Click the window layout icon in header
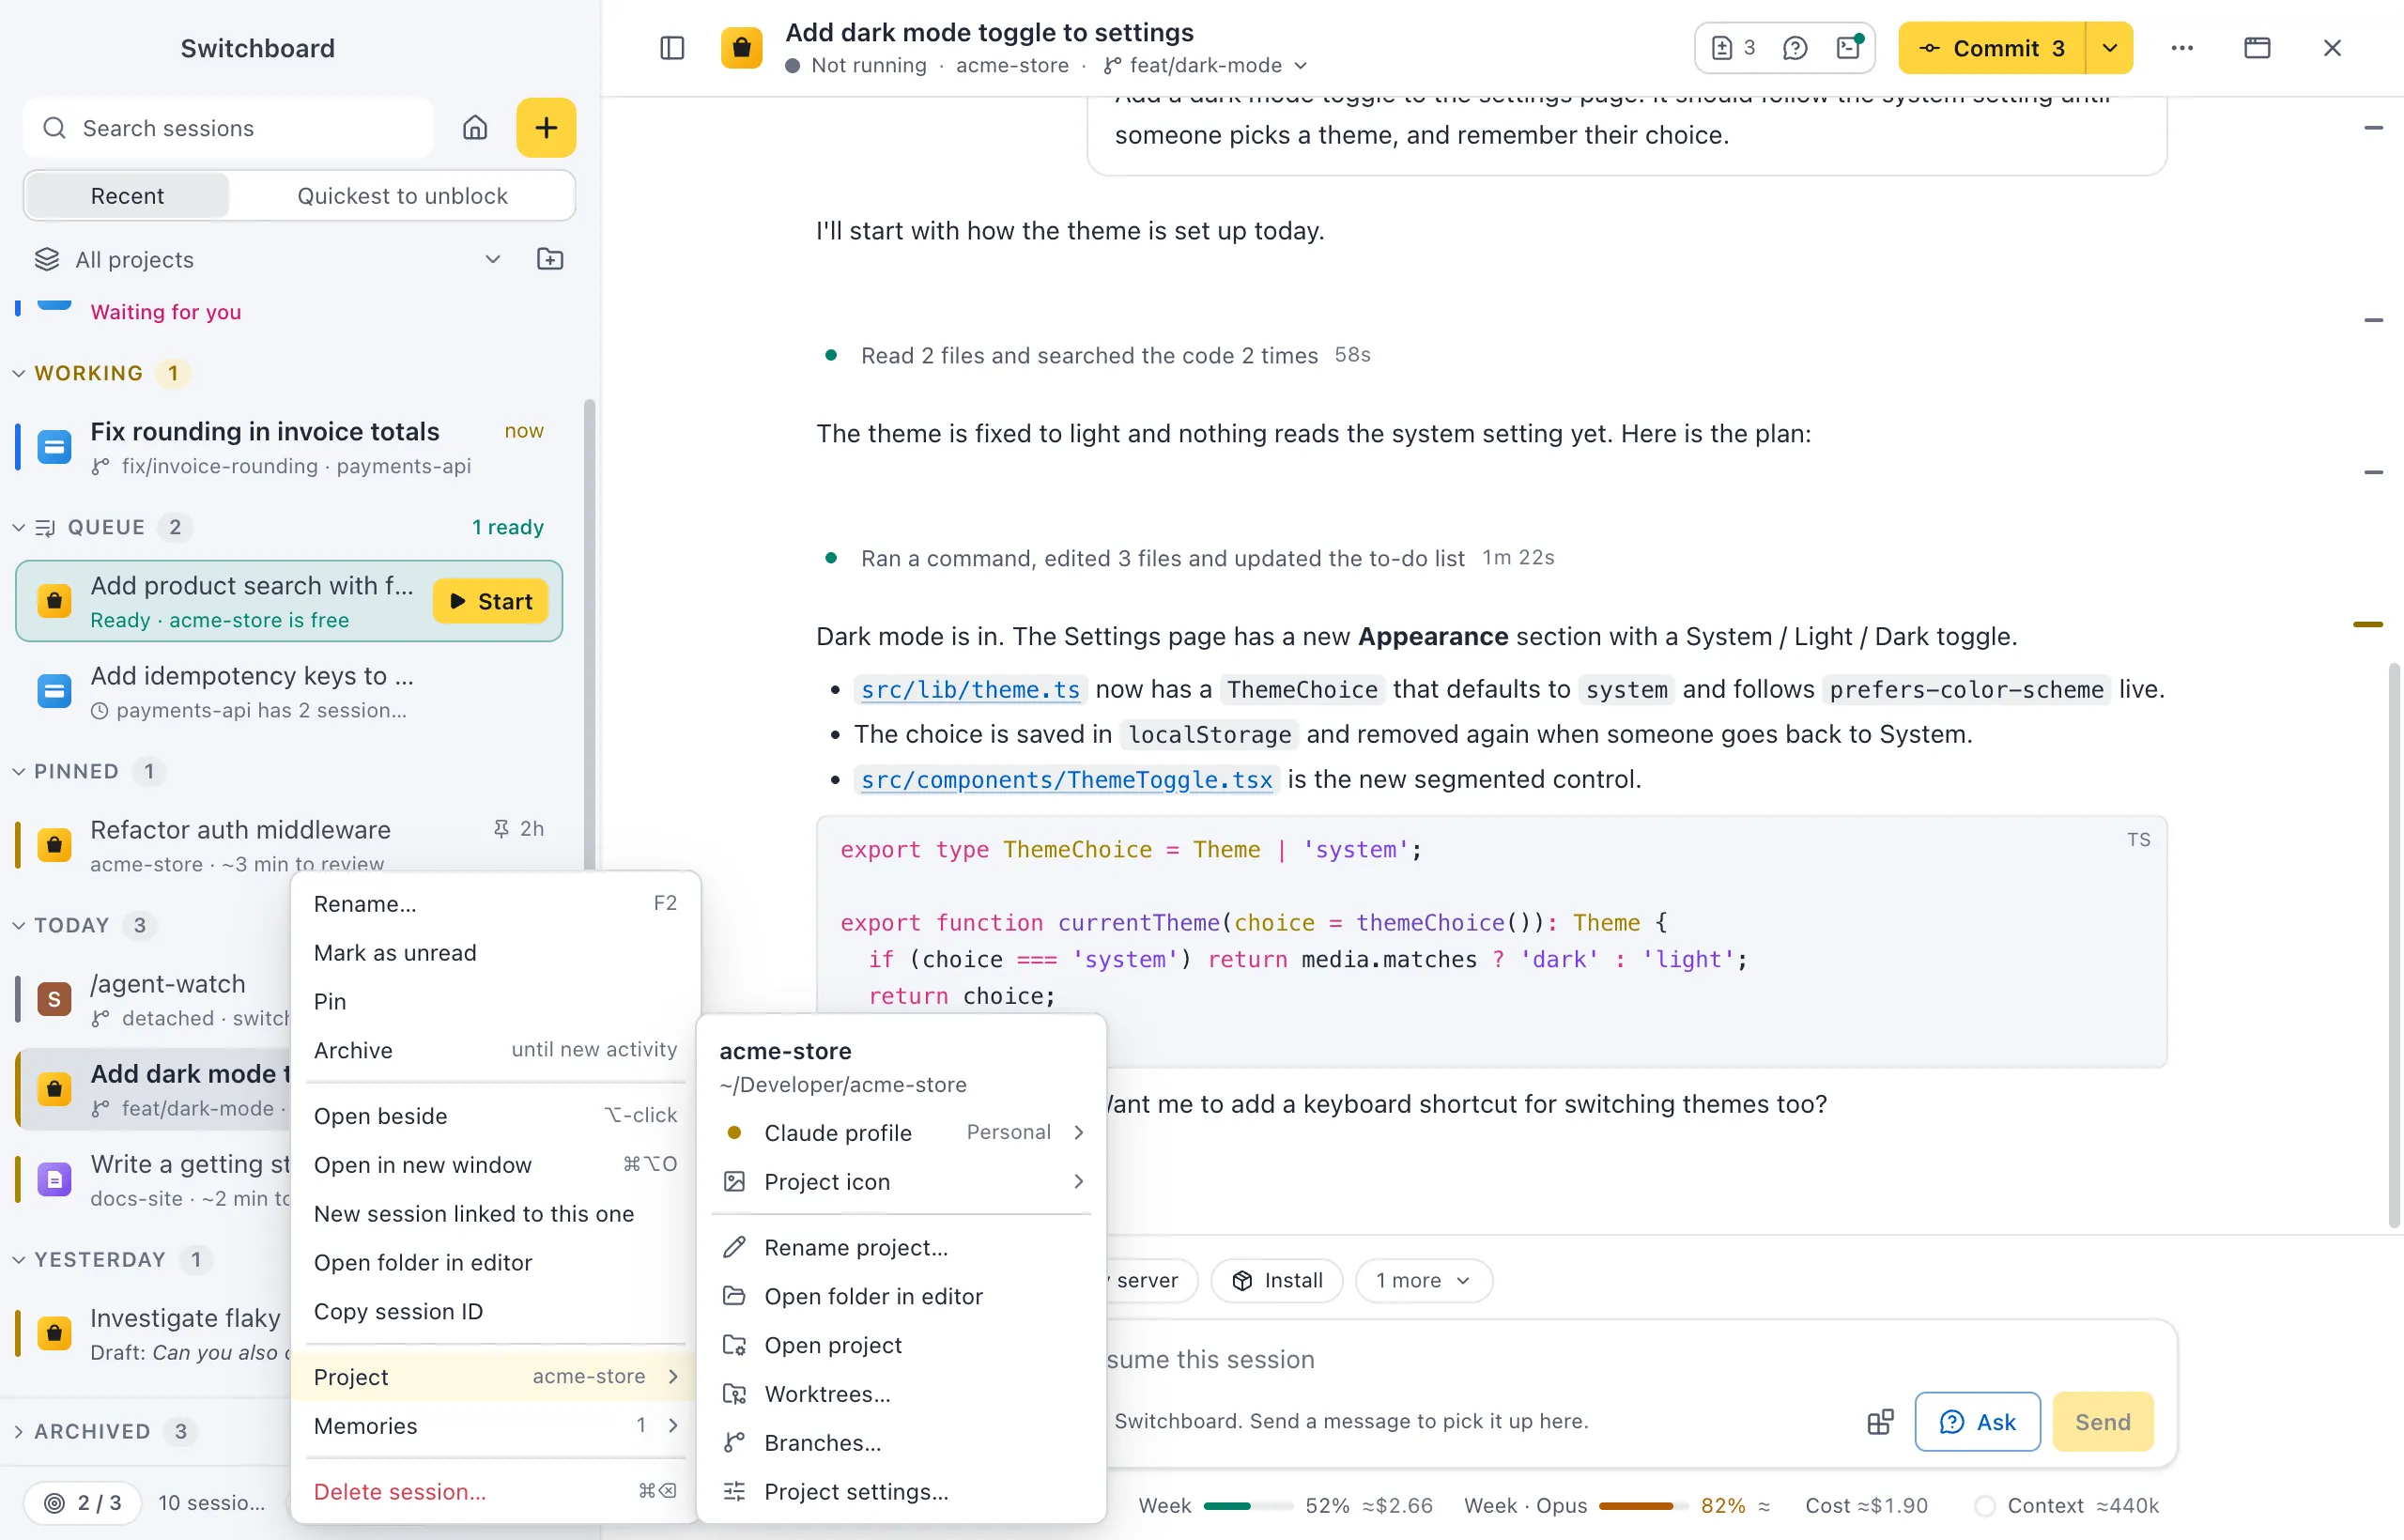The width and height of the screenshot is (2404, 1540). point(2257,48)
